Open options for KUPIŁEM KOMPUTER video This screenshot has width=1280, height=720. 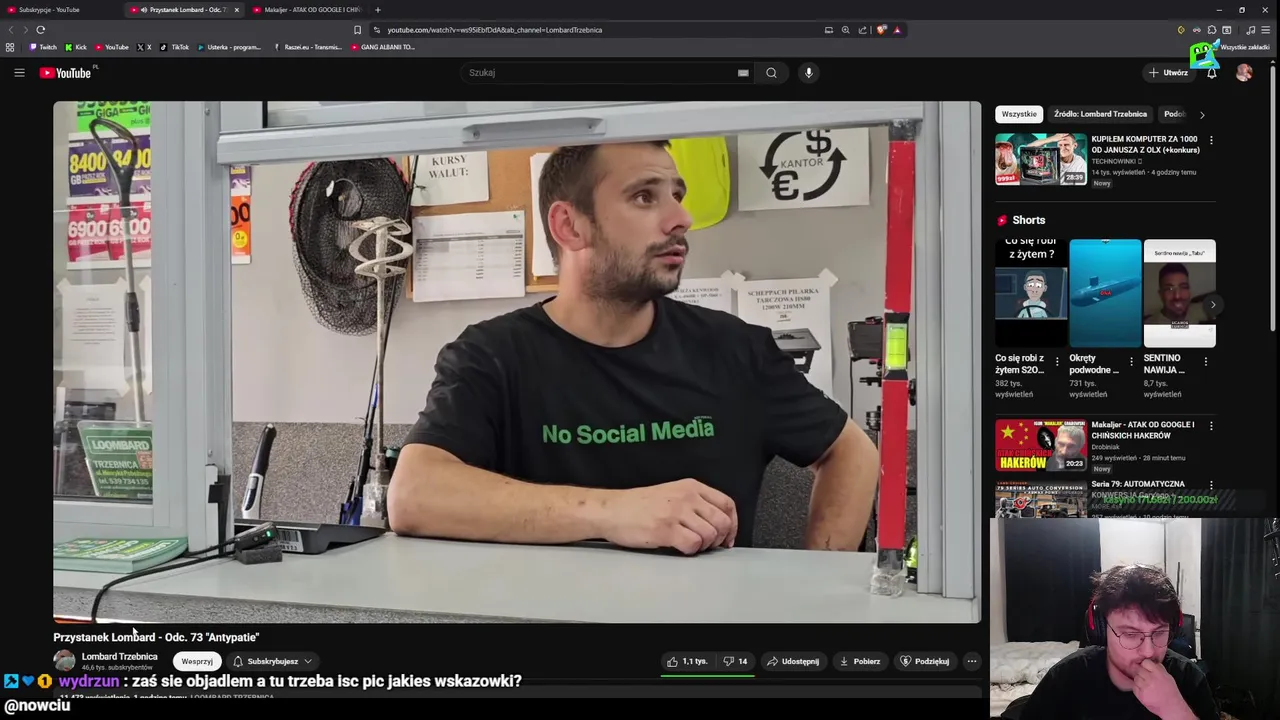1211,140
